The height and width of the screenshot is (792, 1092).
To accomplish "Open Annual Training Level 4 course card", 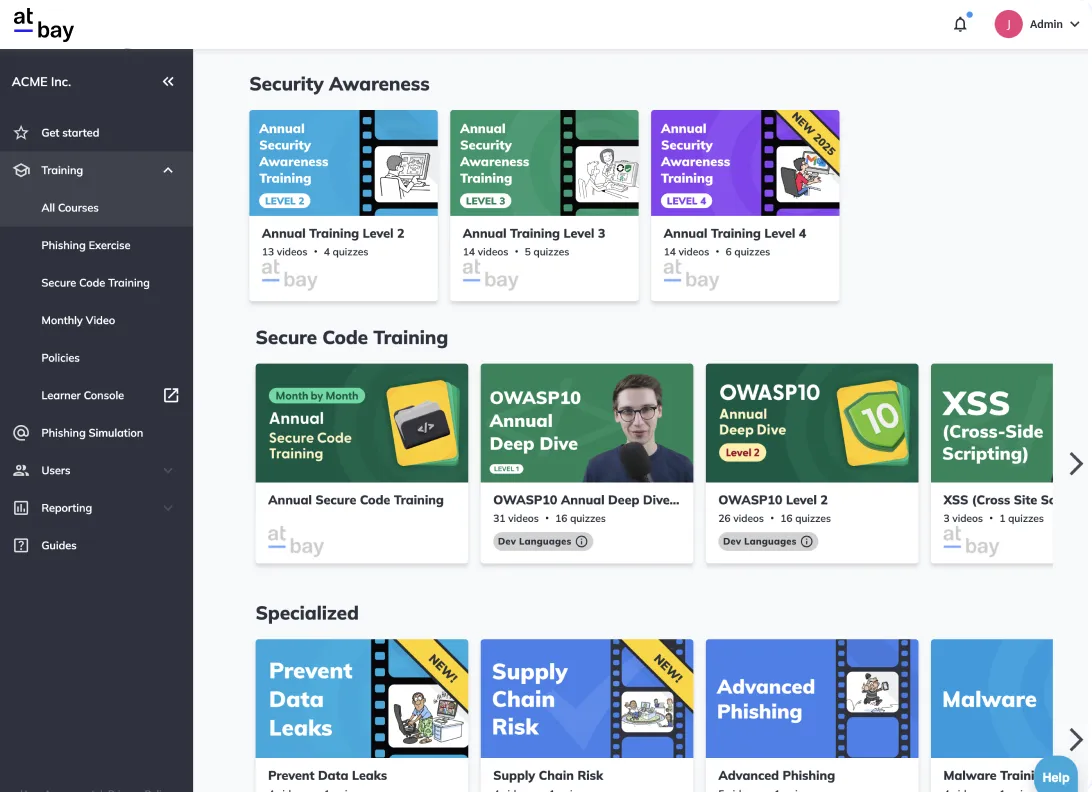I will pos(745,205).
